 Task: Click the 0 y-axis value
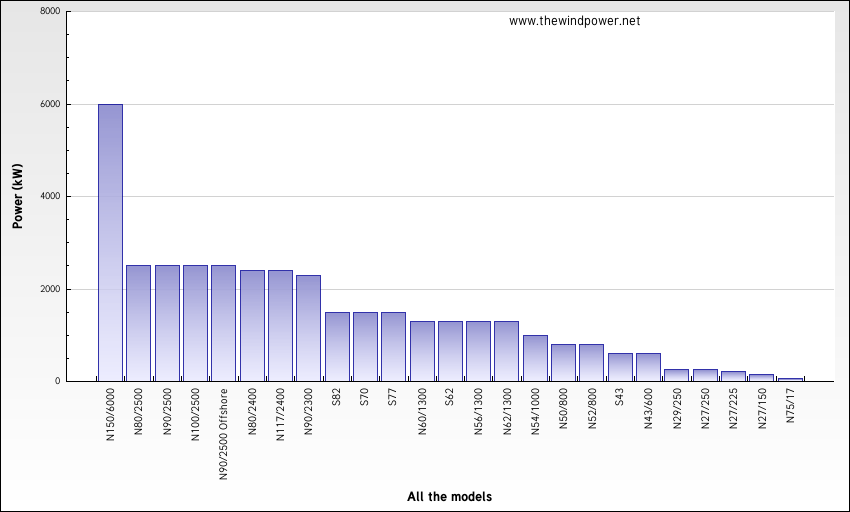click(57, 381)
